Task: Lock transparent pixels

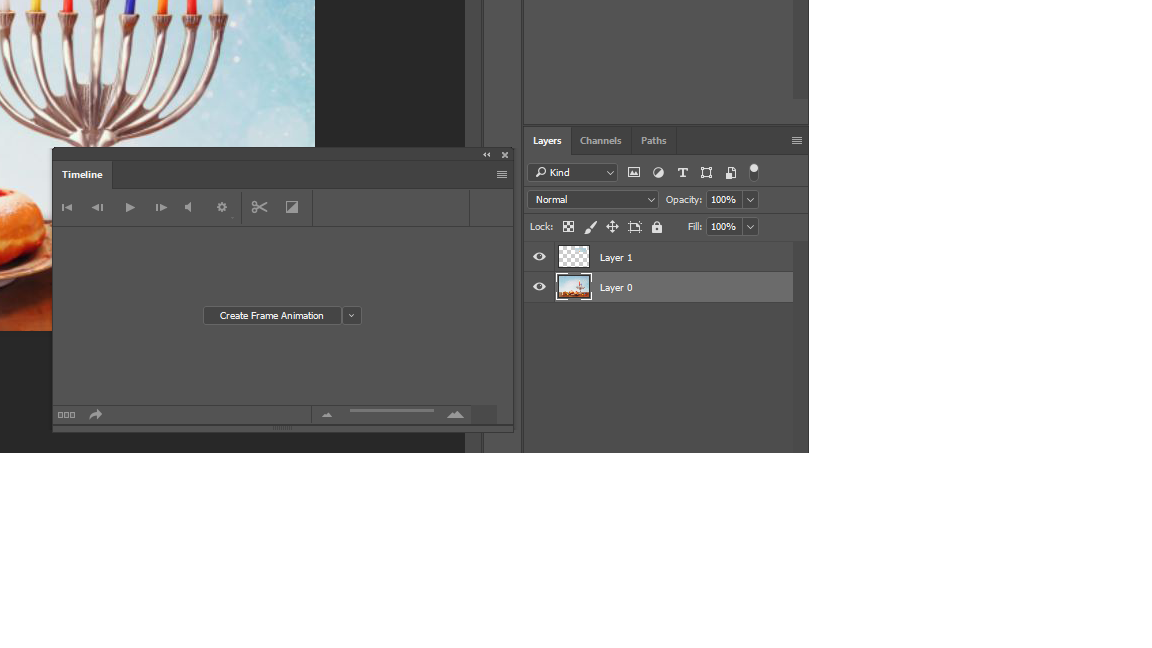Action: 569,227
